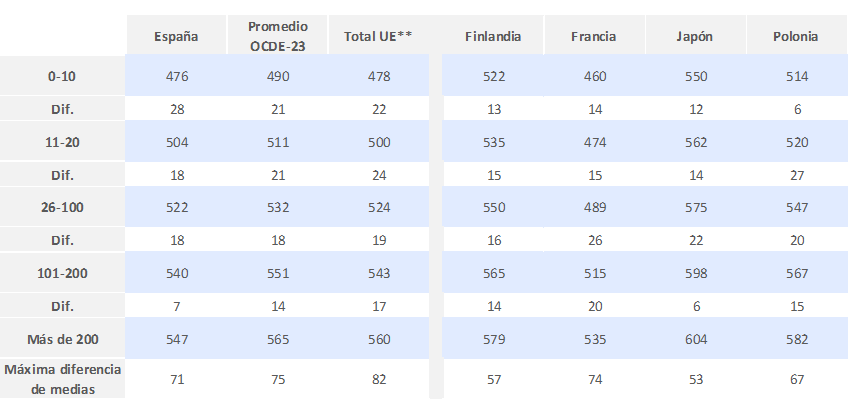Select the Francia column header
Viewport: 849px width, 406px height.
pos(593,36)
